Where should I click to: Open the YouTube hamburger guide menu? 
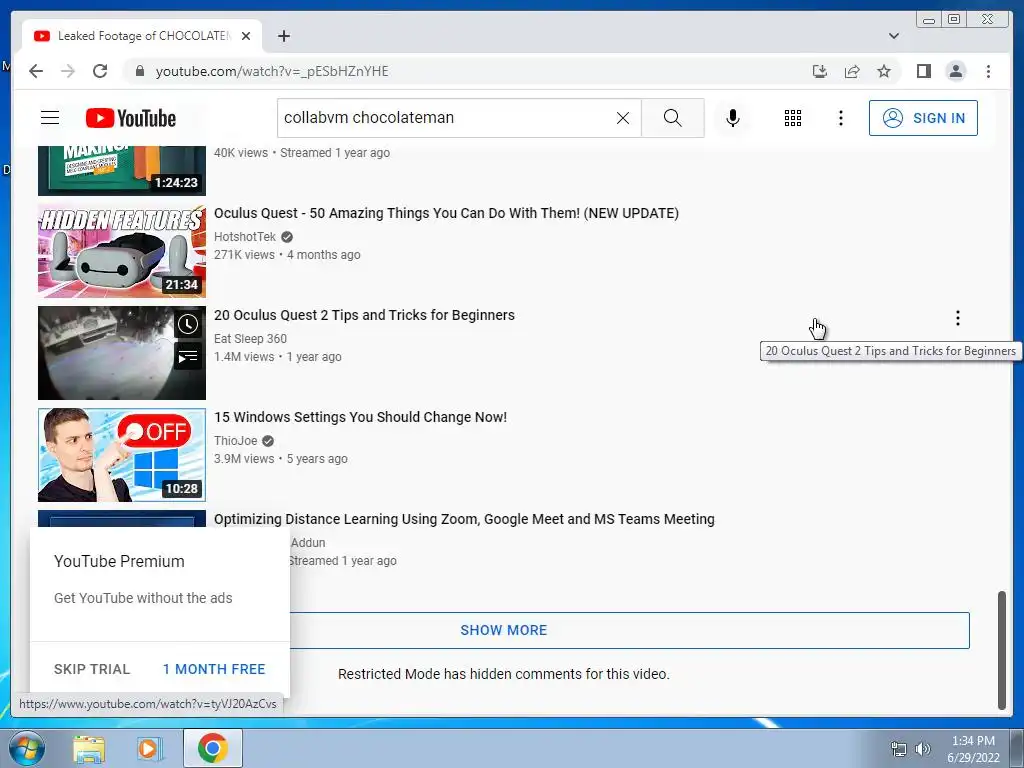[x=50, y=118]
